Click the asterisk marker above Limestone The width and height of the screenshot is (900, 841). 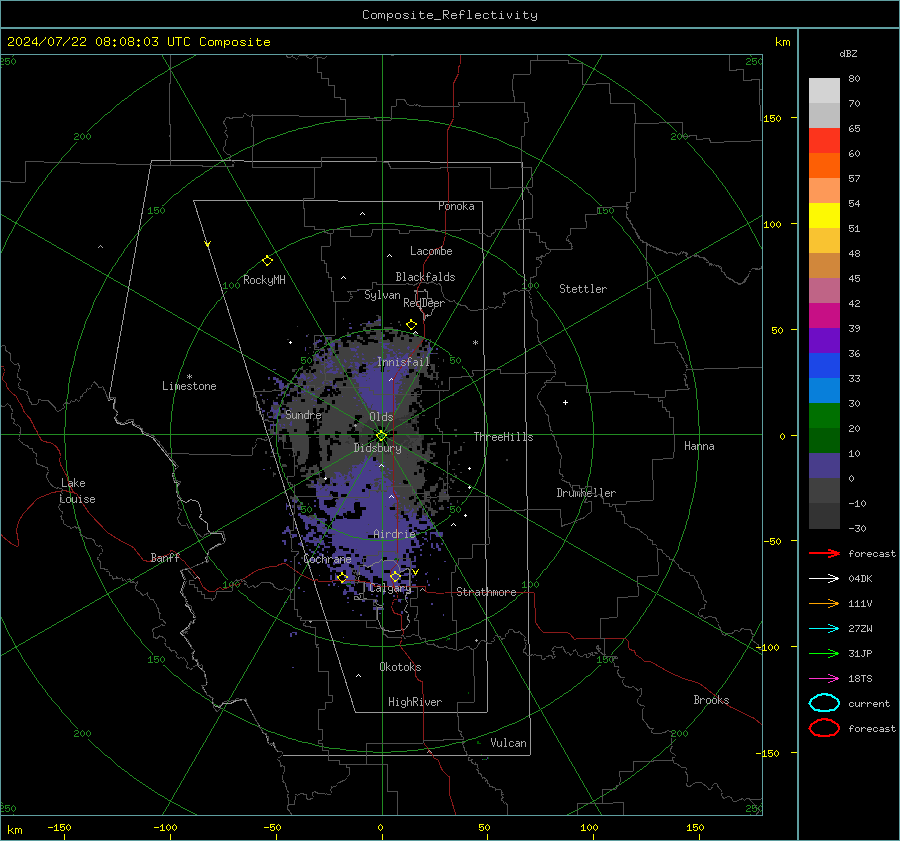(189, 377)
